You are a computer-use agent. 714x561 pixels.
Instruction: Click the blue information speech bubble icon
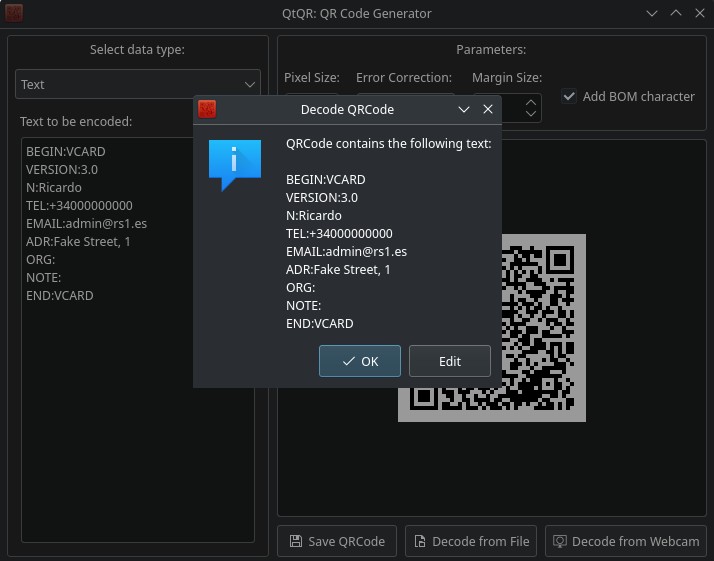[235, 165]
